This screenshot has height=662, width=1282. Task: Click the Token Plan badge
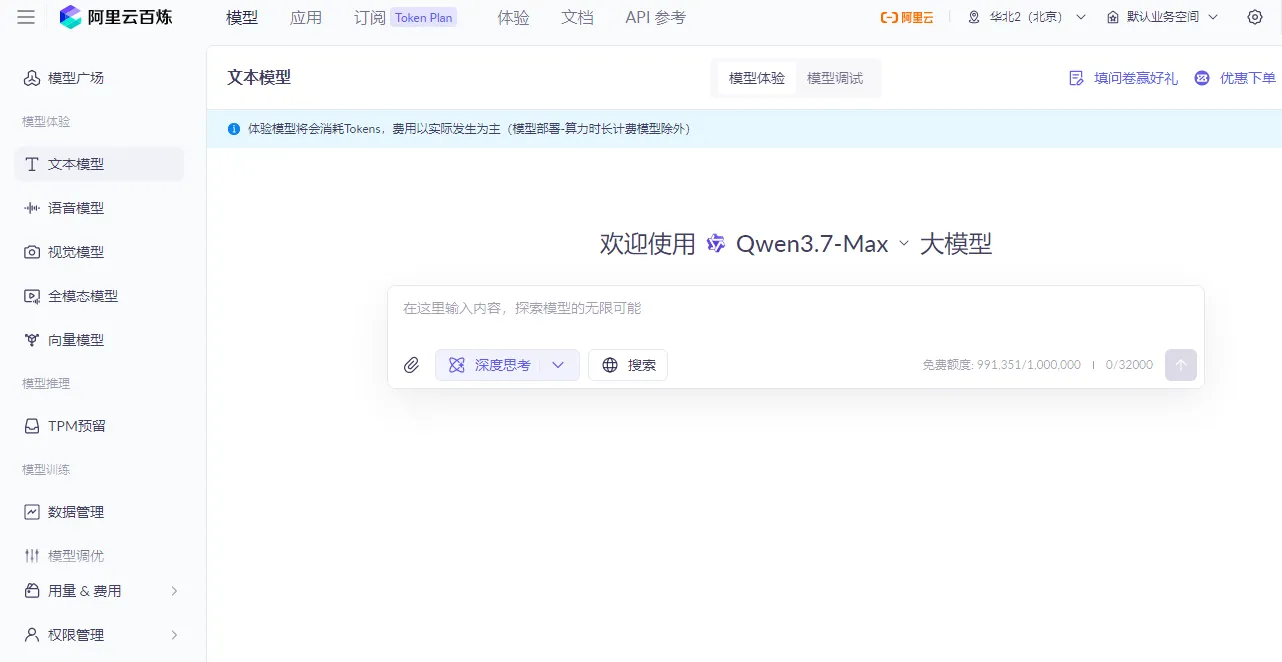point(424,17)
